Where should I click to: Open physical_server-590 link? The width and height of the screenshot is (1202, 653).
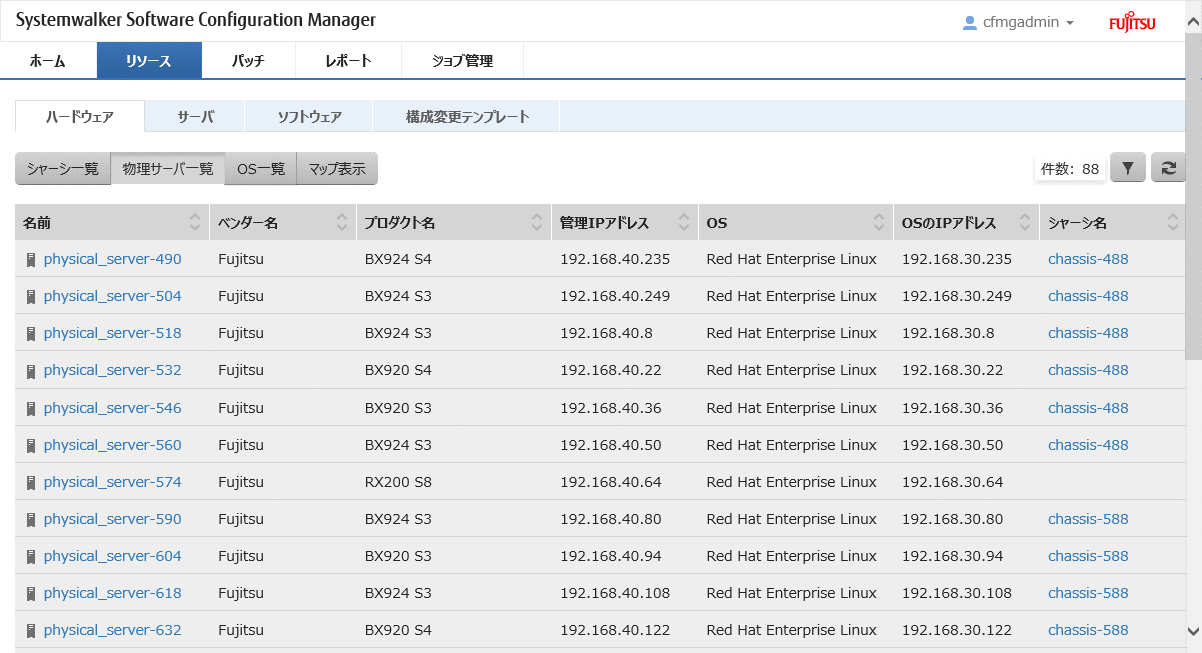[x=112, y=518]
